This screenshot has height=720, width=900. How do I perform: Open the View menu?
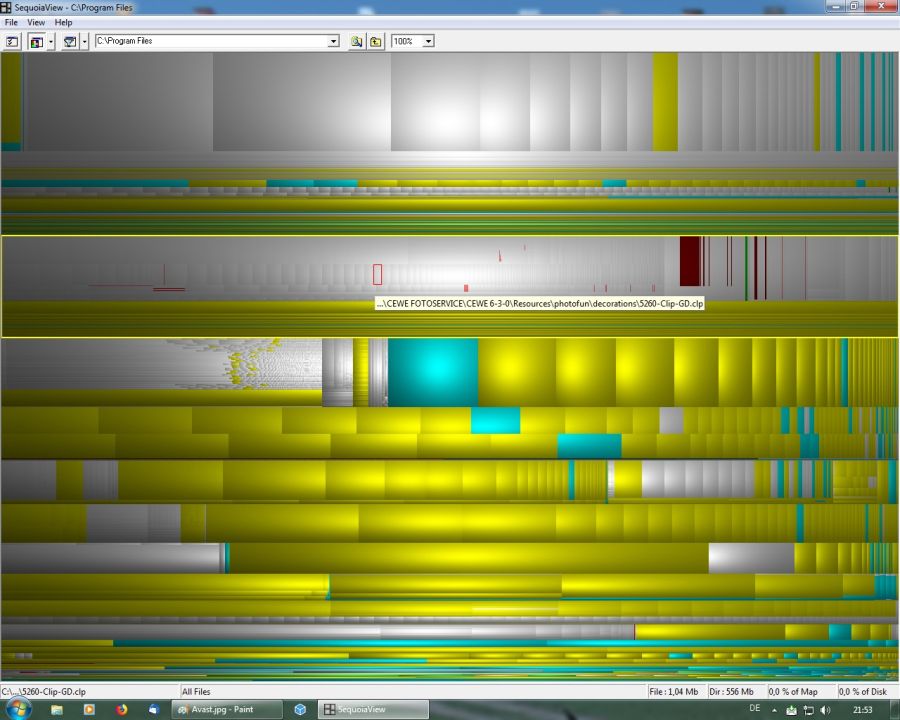(36, 22)
